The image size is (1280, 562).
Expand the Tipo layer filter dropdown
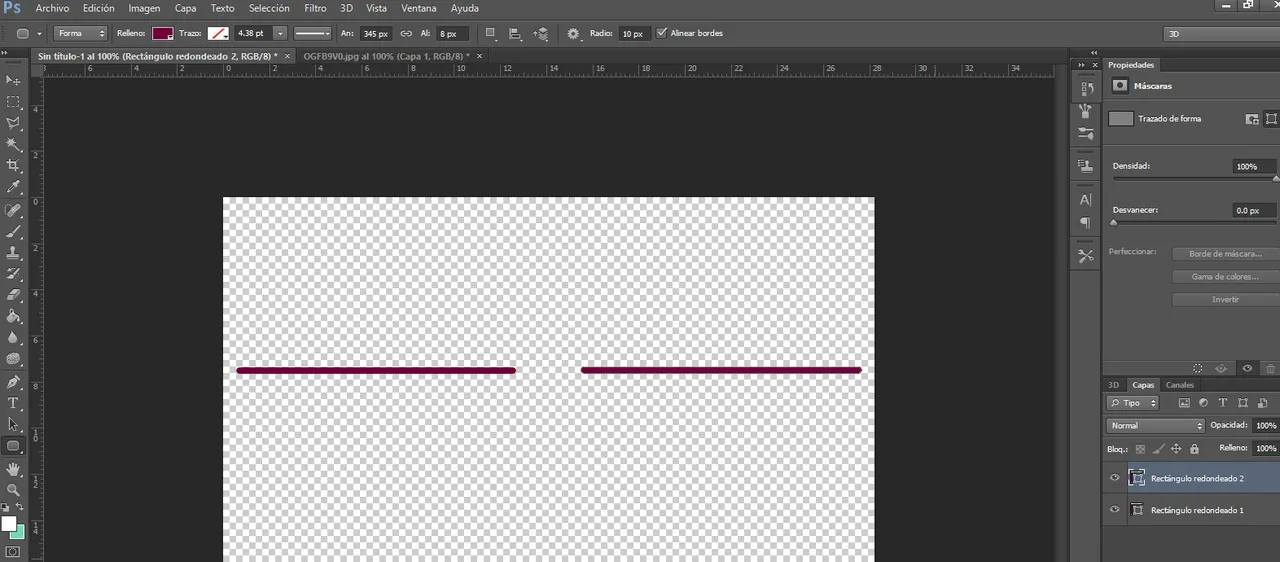tap(1133, 403)
